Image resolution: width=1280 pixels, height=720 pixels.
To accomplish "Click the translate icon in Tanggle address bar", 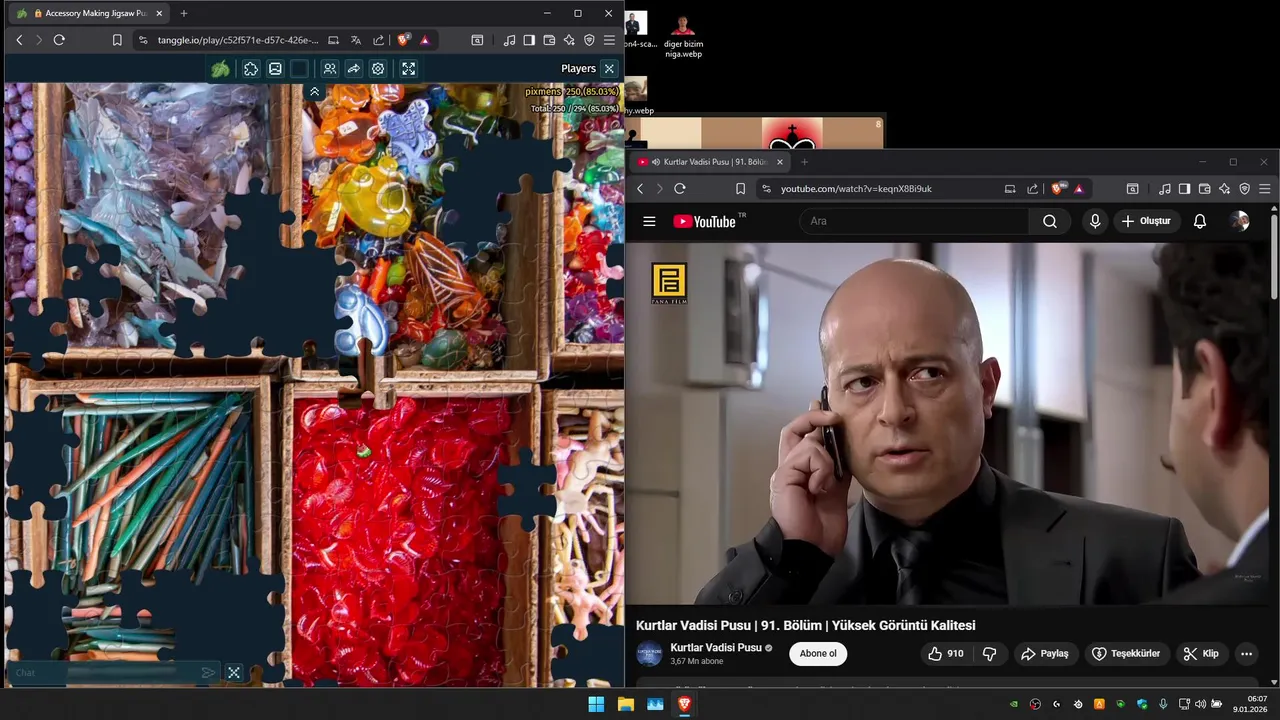I will pyautogui.click(x=356, y=40).
